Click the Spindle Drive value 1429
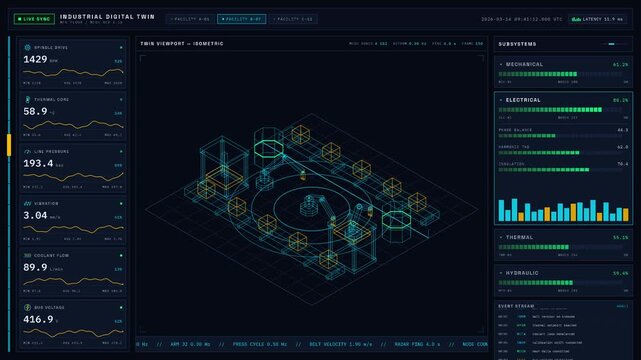This screenshot has width=641, height=360. (x=35, y=60)
